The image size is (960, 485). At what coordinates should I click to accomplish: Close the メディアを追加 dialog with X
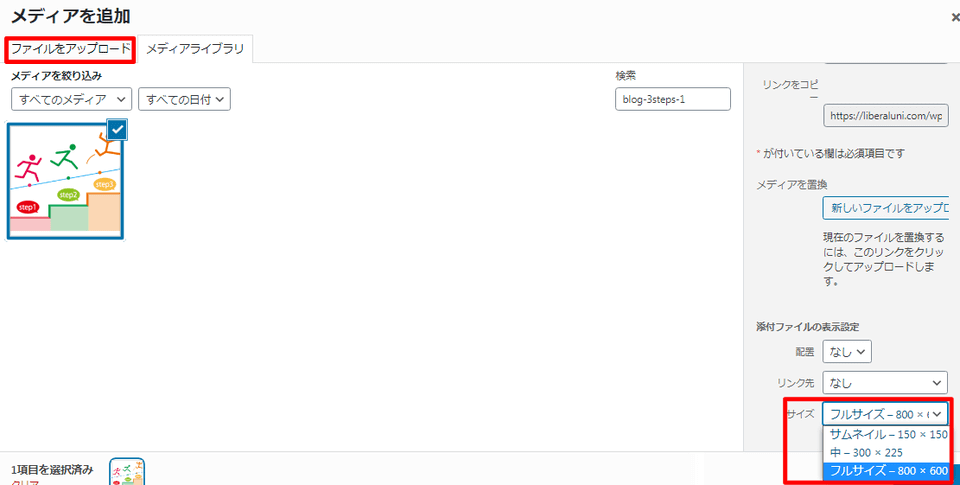point(955,17)
